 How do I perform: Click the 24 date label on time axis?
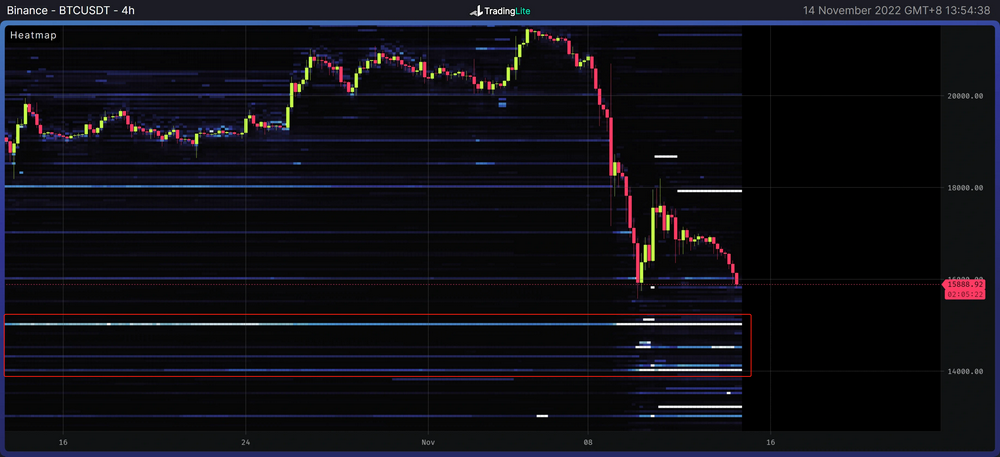[x=245, y=441]
